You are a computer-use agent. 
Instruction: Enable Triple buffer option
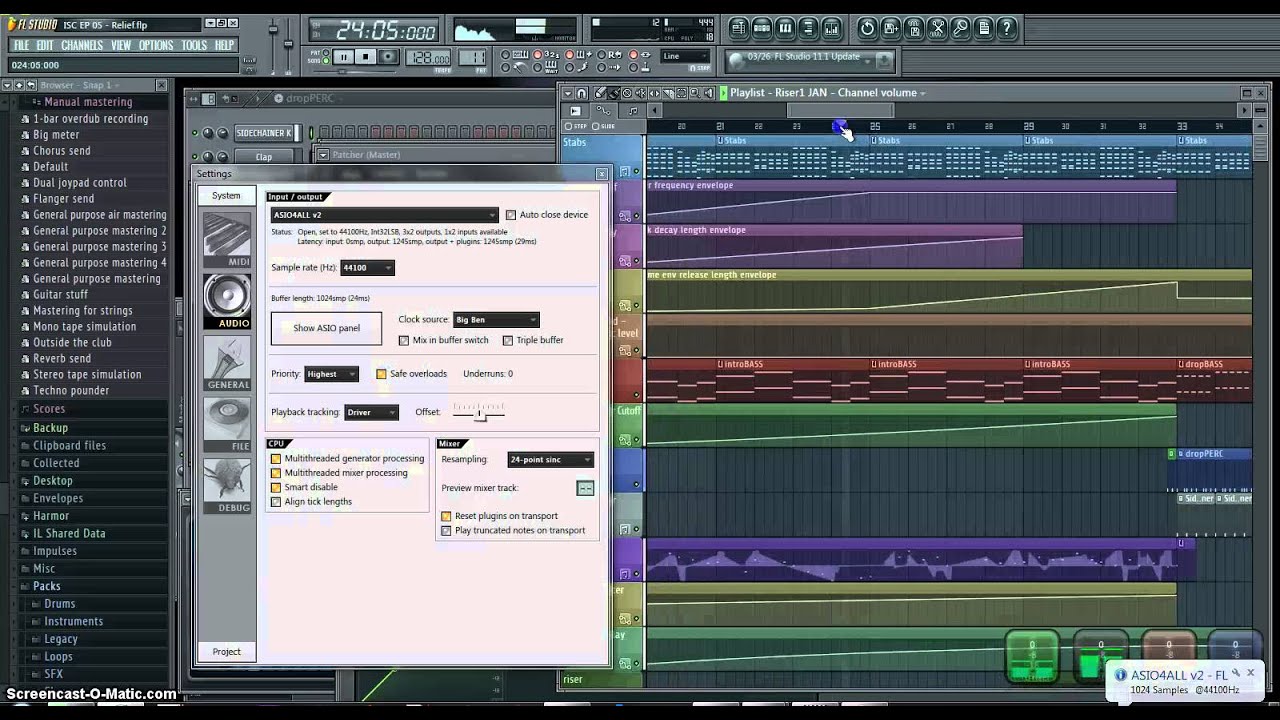coord(508,340)
